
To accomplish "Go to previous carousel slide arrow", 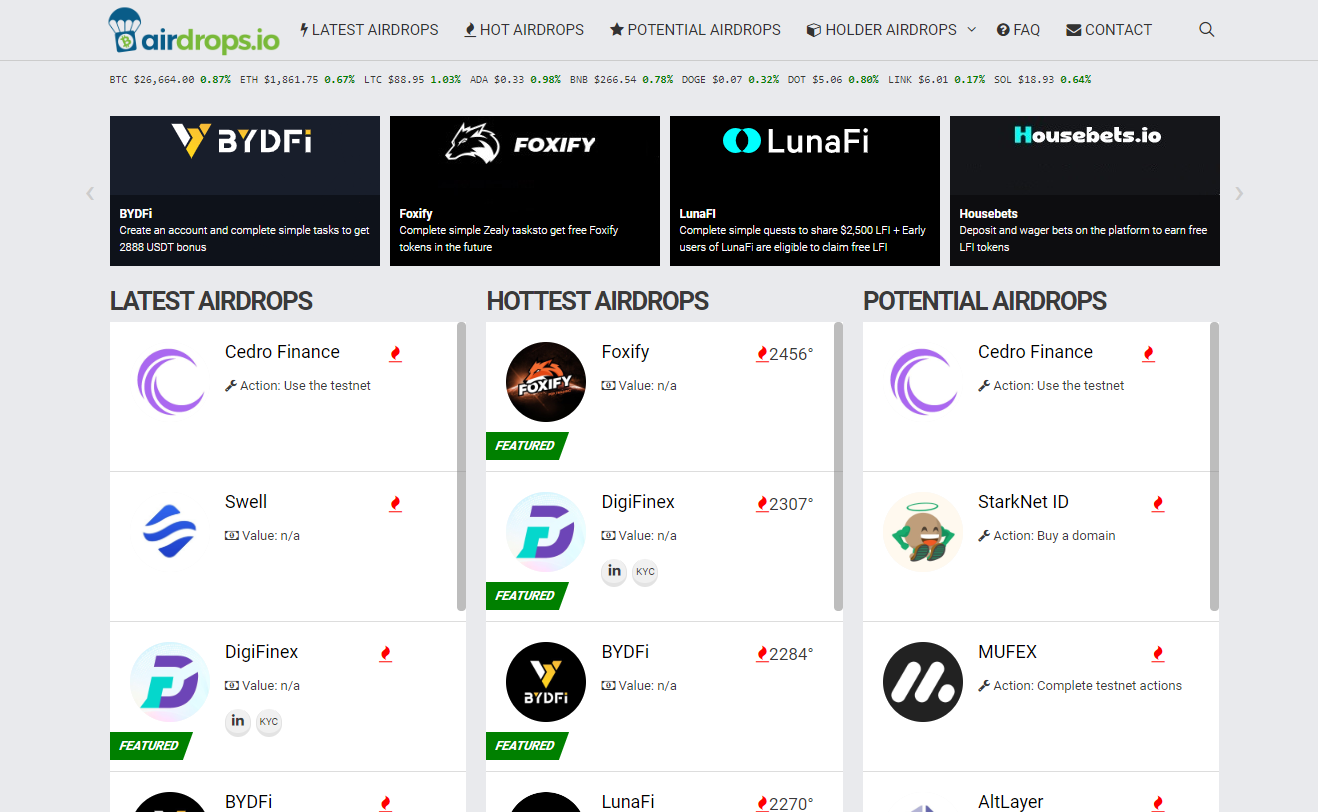I will pyautogui.click(x=90, y=193).
